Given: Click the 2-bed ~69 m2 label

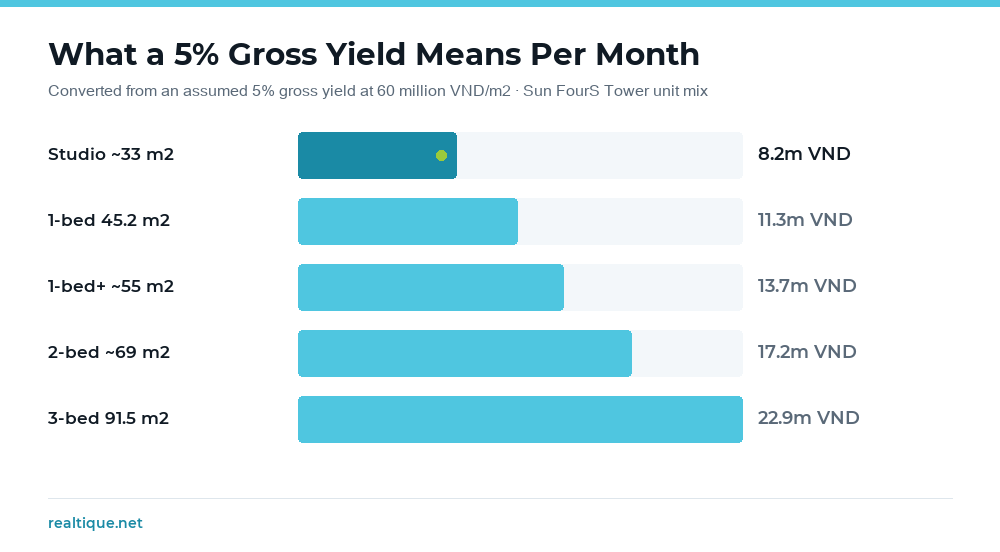Looking at the screenshot, I should click(109, 352).
